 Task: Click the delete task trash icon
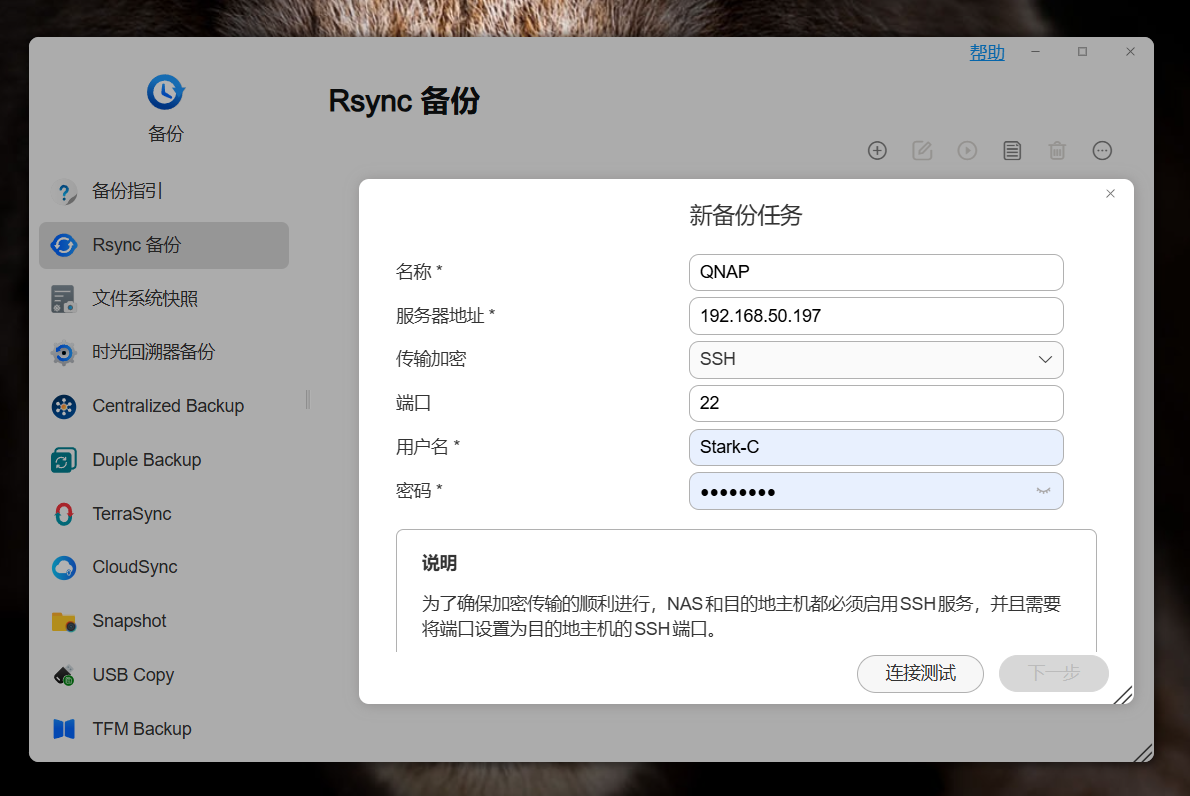pyautogui.click(x=1057, y=150)
